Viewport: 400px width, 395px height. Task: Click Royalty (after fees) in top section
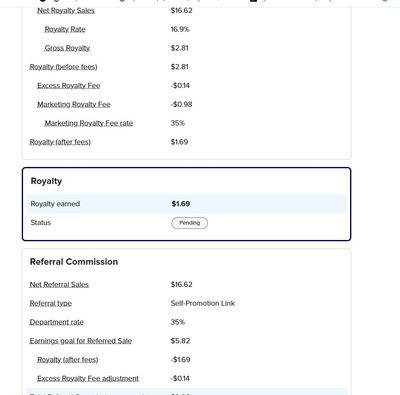(x=60, y=142)
